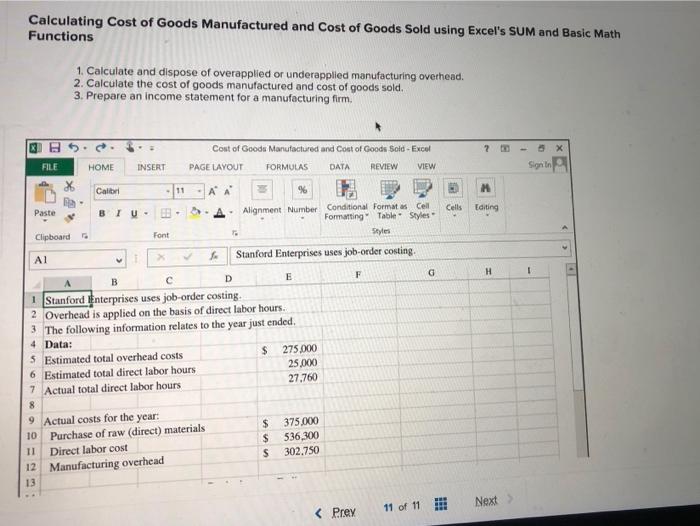Click the Excel Help question mark
The height and width of the screenshot is (526, 700).
coord(487,149)
